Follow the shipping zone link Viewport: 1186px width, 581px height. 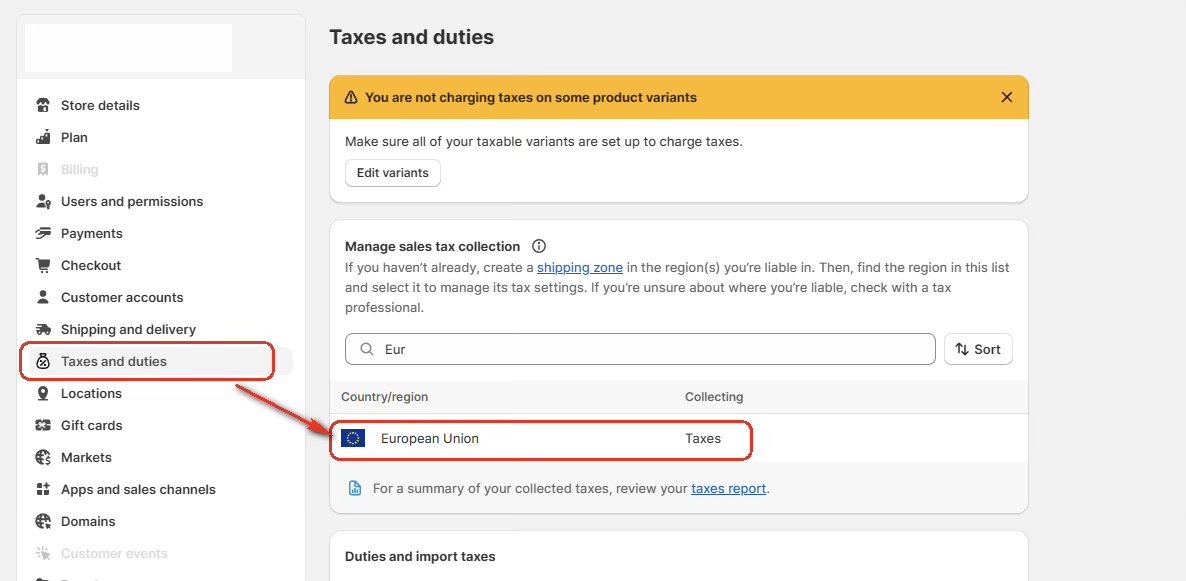(580, 268)
